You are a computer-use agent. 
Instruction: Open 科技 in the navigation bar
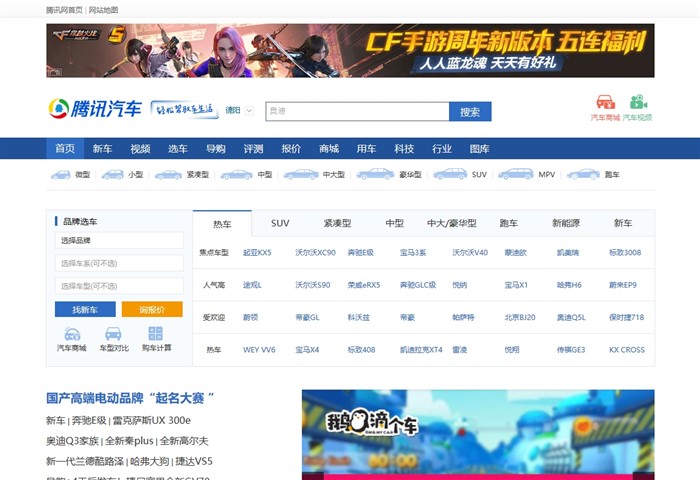click(x=404, y=149)
